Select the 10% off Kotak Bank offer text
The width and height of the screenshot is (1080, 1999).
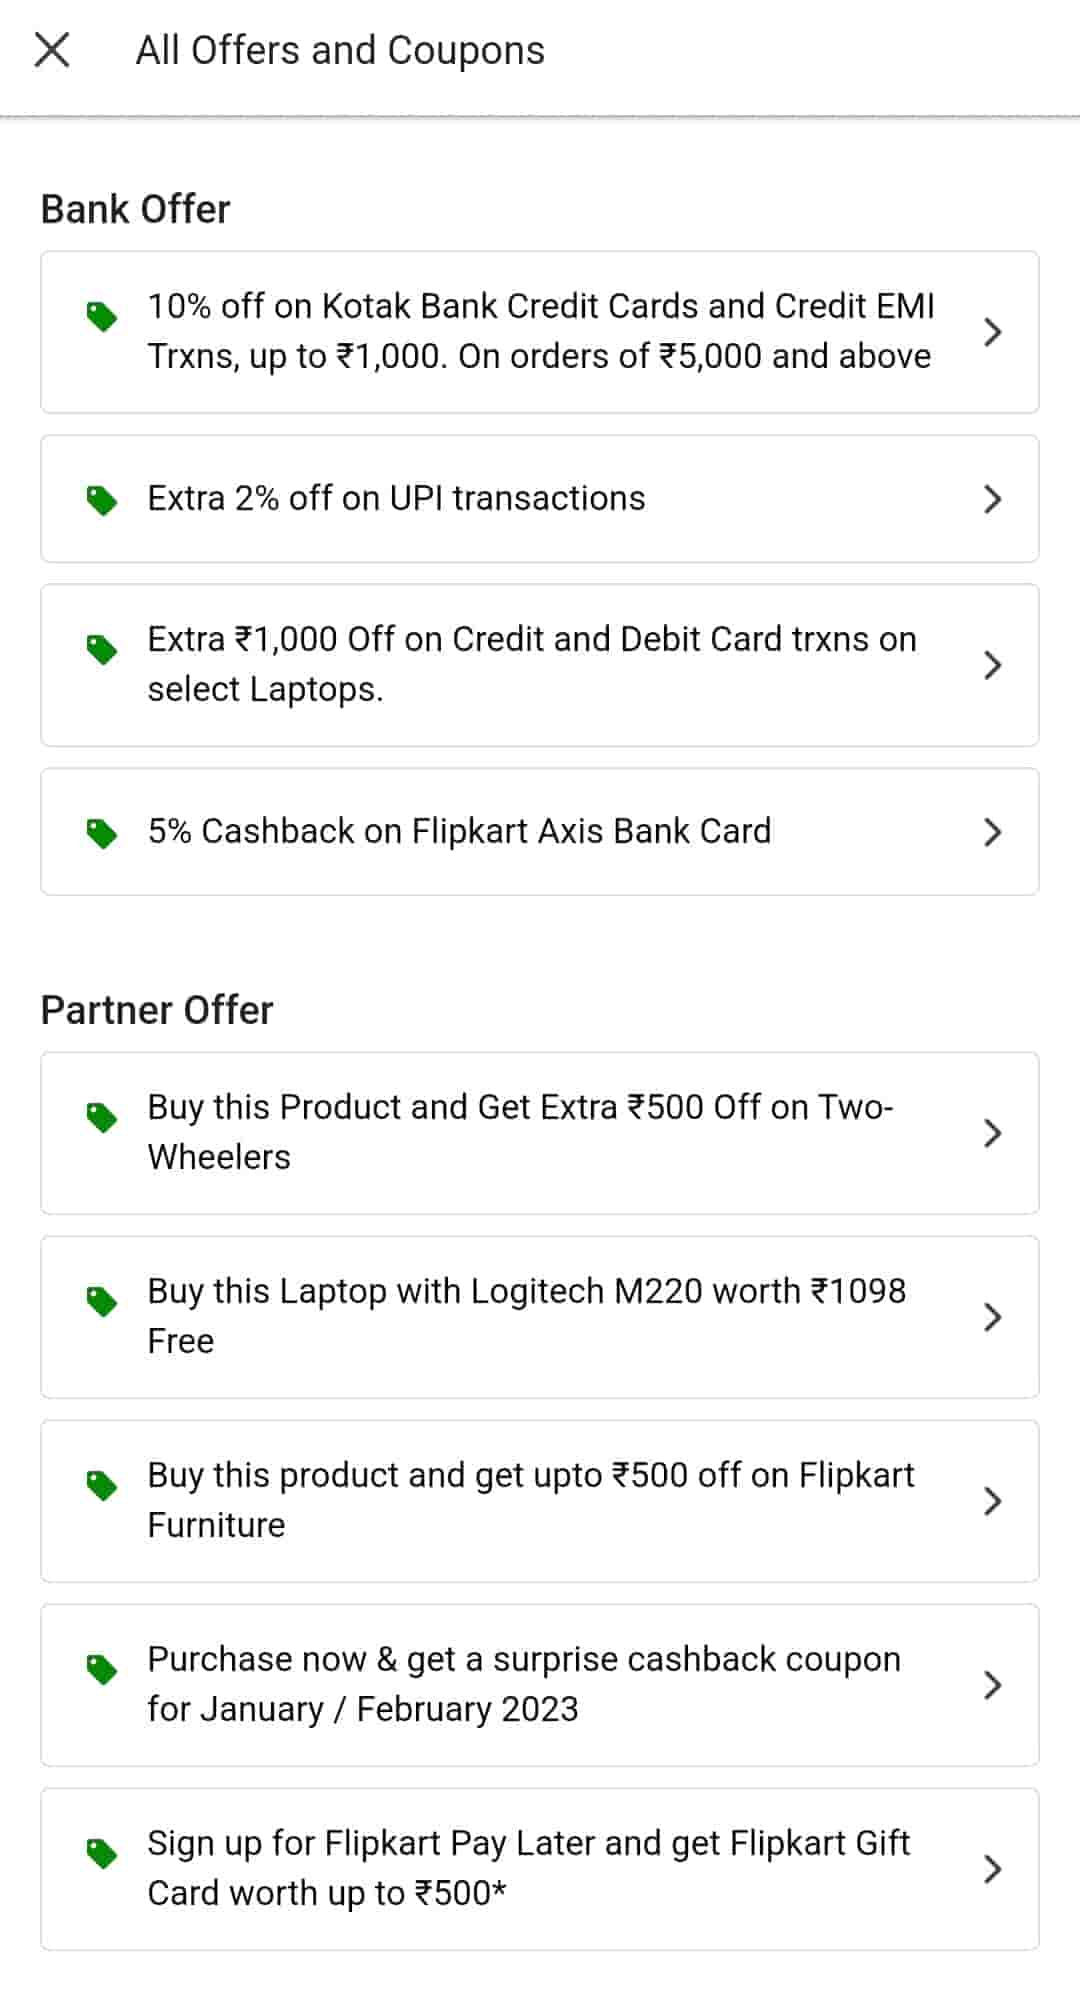(540, 331)
